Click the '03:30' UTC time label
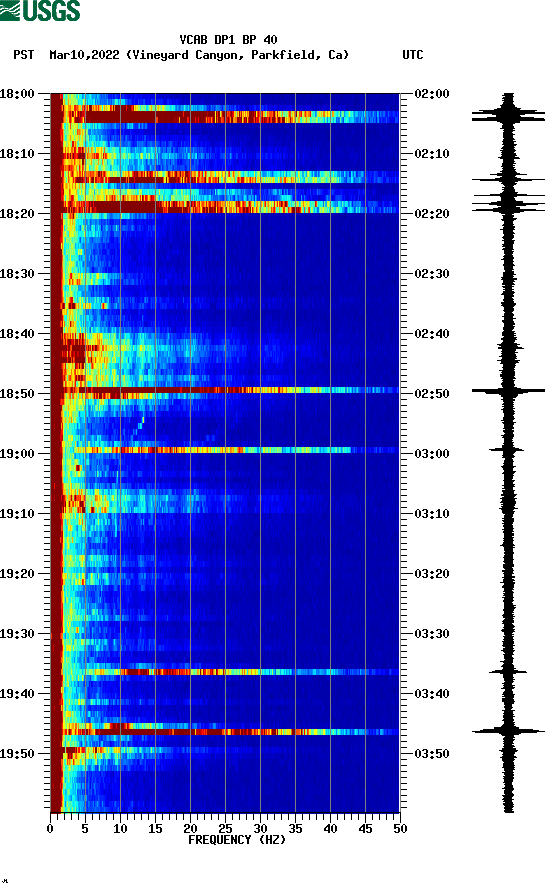Image resolution: width=552 pixels, height=892 pixels. coord(432,634)
